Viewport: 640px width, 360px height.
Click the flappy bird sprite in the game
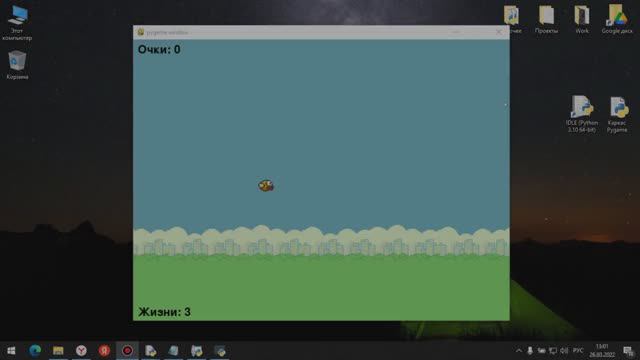(266, 186)
